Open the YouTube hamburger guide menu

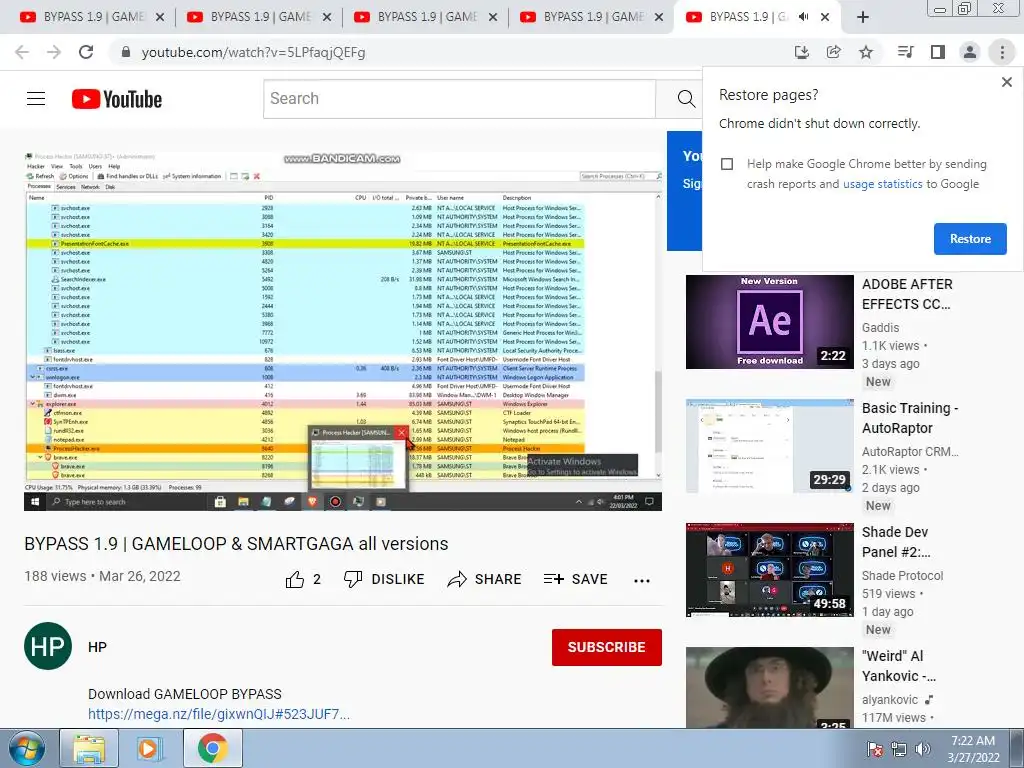36,99
